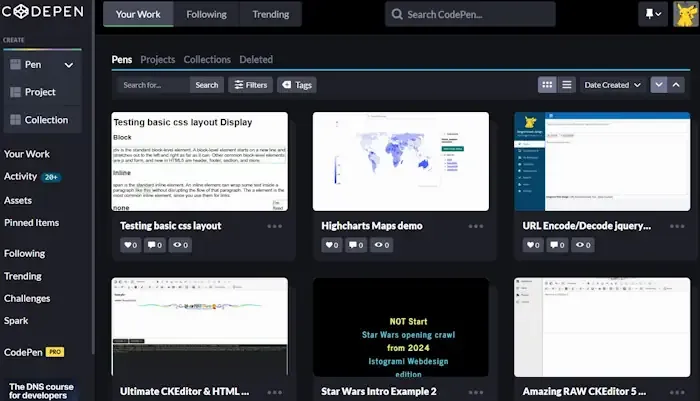This screenshot has width=700, height=401.
Task: Open the pinned items pin dropdown
Action: pyautogui.click(x=653, y=14)
